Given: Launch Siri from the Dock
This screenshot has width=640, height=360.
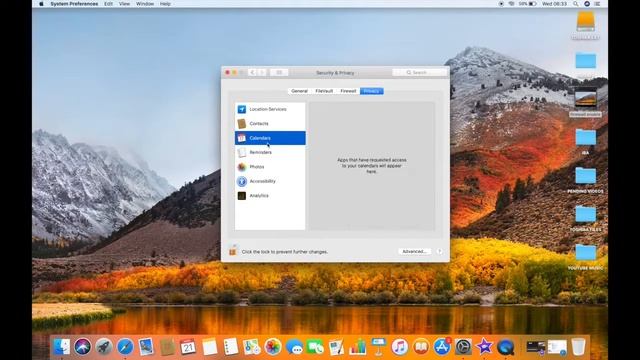Looking at the screenshot, I should pyautogui.click(x=82, y=347).
